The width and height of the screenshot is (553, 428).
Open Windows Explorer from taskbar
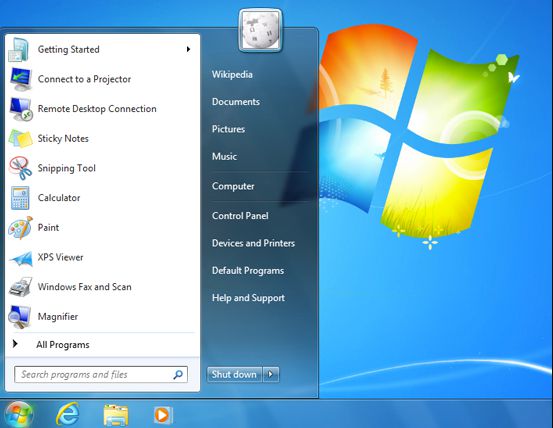pyautogui.click(x=116, y=415)
